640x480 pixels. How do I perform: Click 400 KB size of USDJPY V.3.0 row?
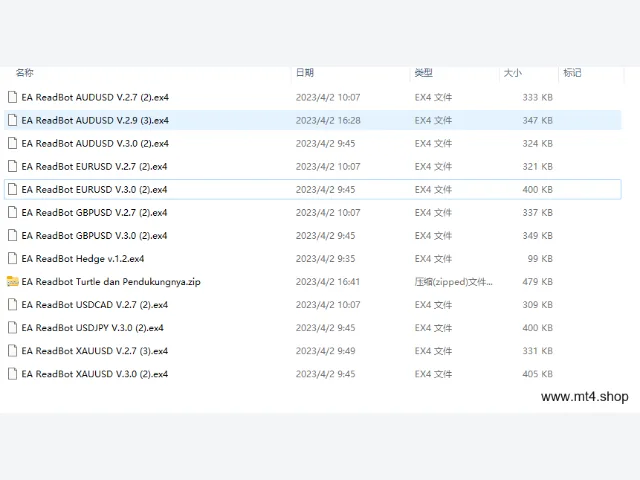(538, 328)
